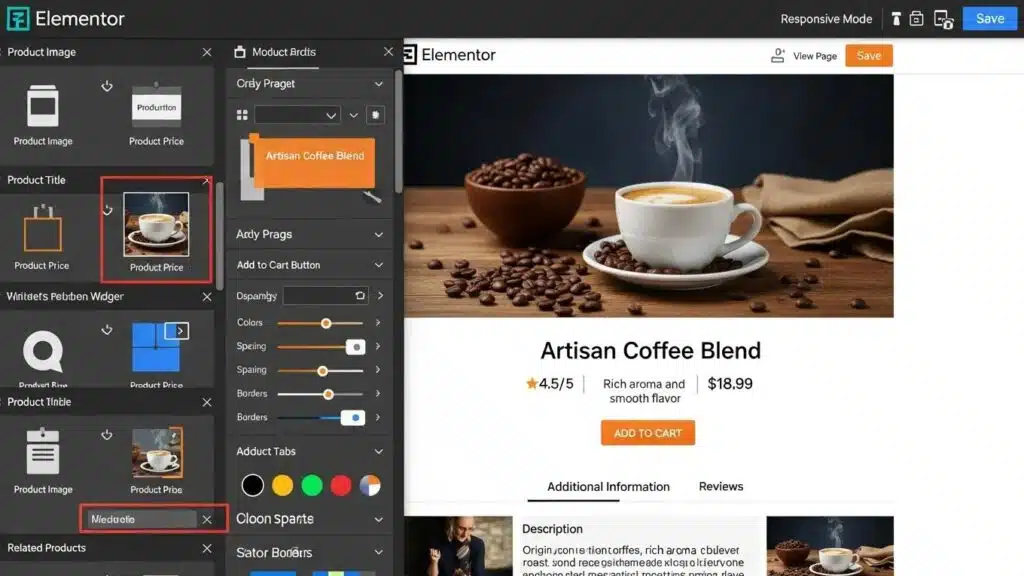
Task: Click the grid layout icon
Action: pyautogui.click(x=242, y=115)
